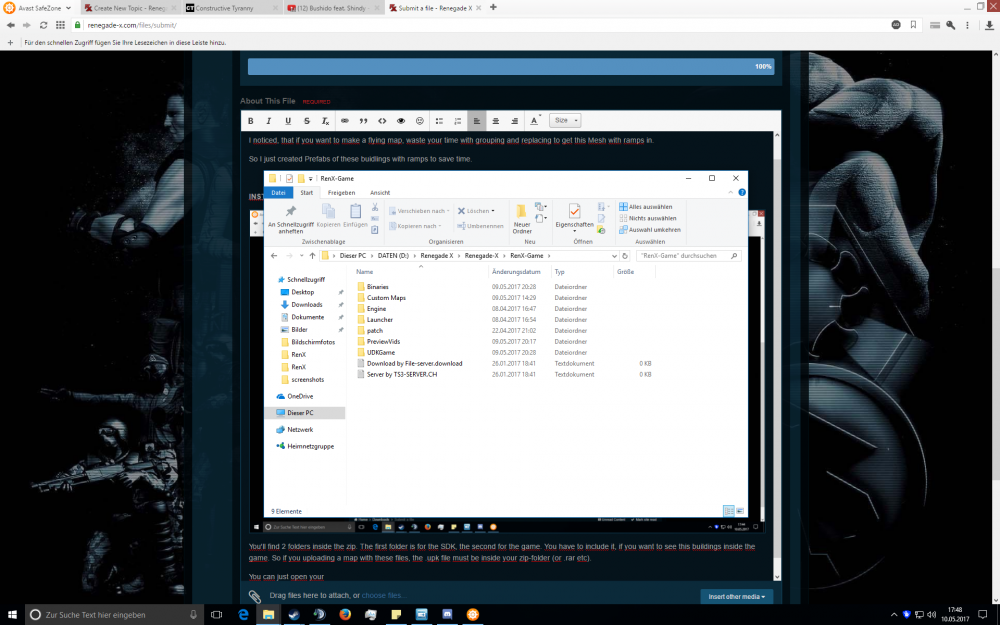Screen dimensions: 1000x625
Task: Switch to the Create New Topic browser tab
Action: point(131,8)
